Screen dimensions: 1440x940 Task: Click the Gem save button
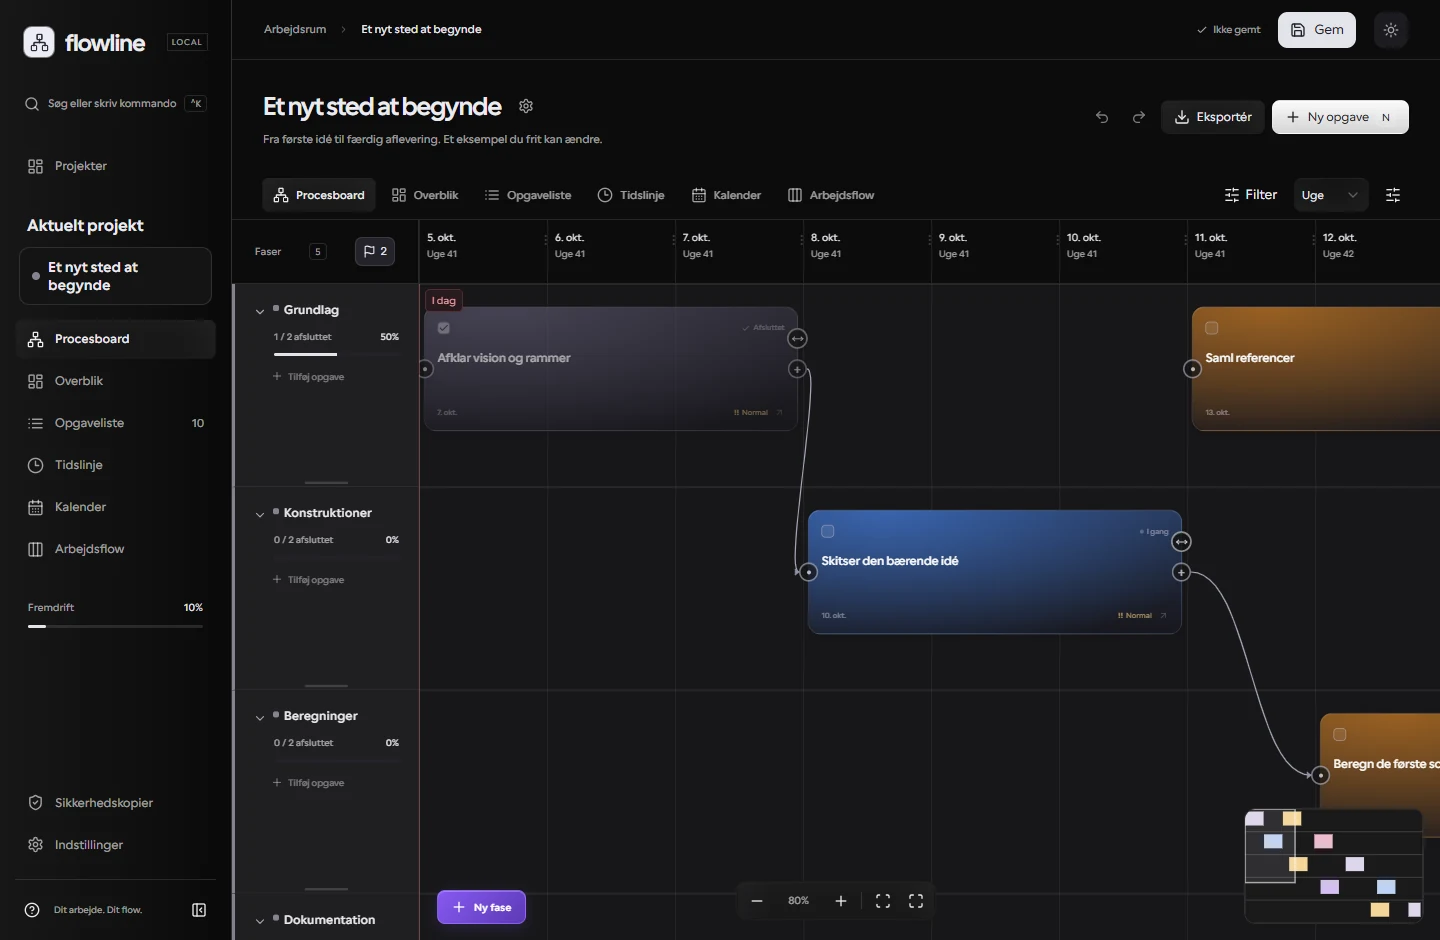coord(1317,30)
